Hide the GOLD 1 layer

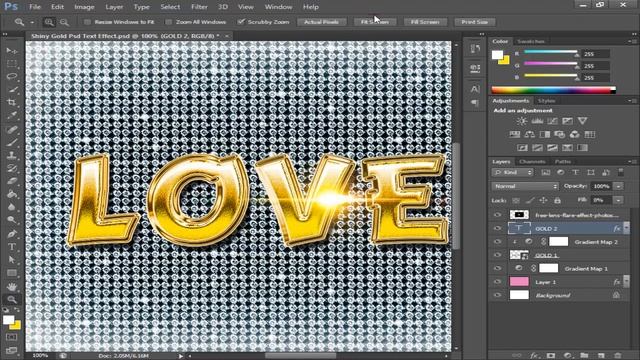pyautogui.click(x=497, y=255)
